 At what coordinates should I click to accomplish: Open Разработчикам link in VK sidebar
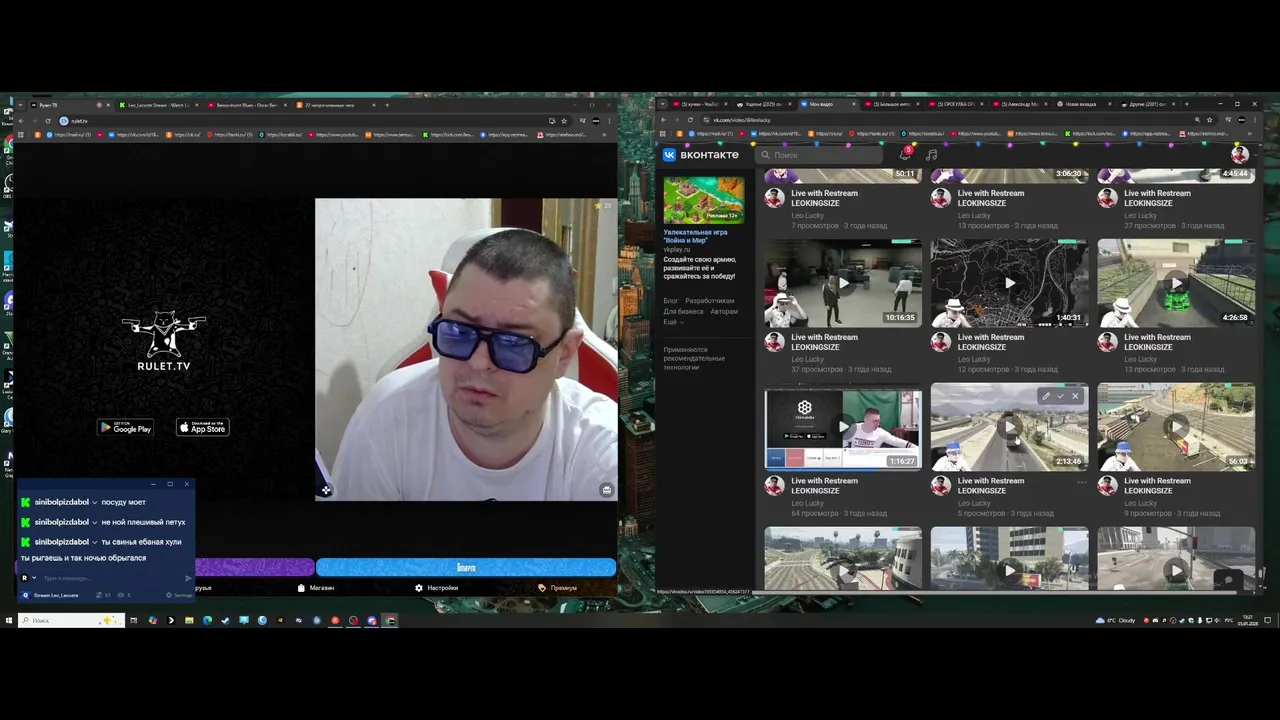coord(710,301)
